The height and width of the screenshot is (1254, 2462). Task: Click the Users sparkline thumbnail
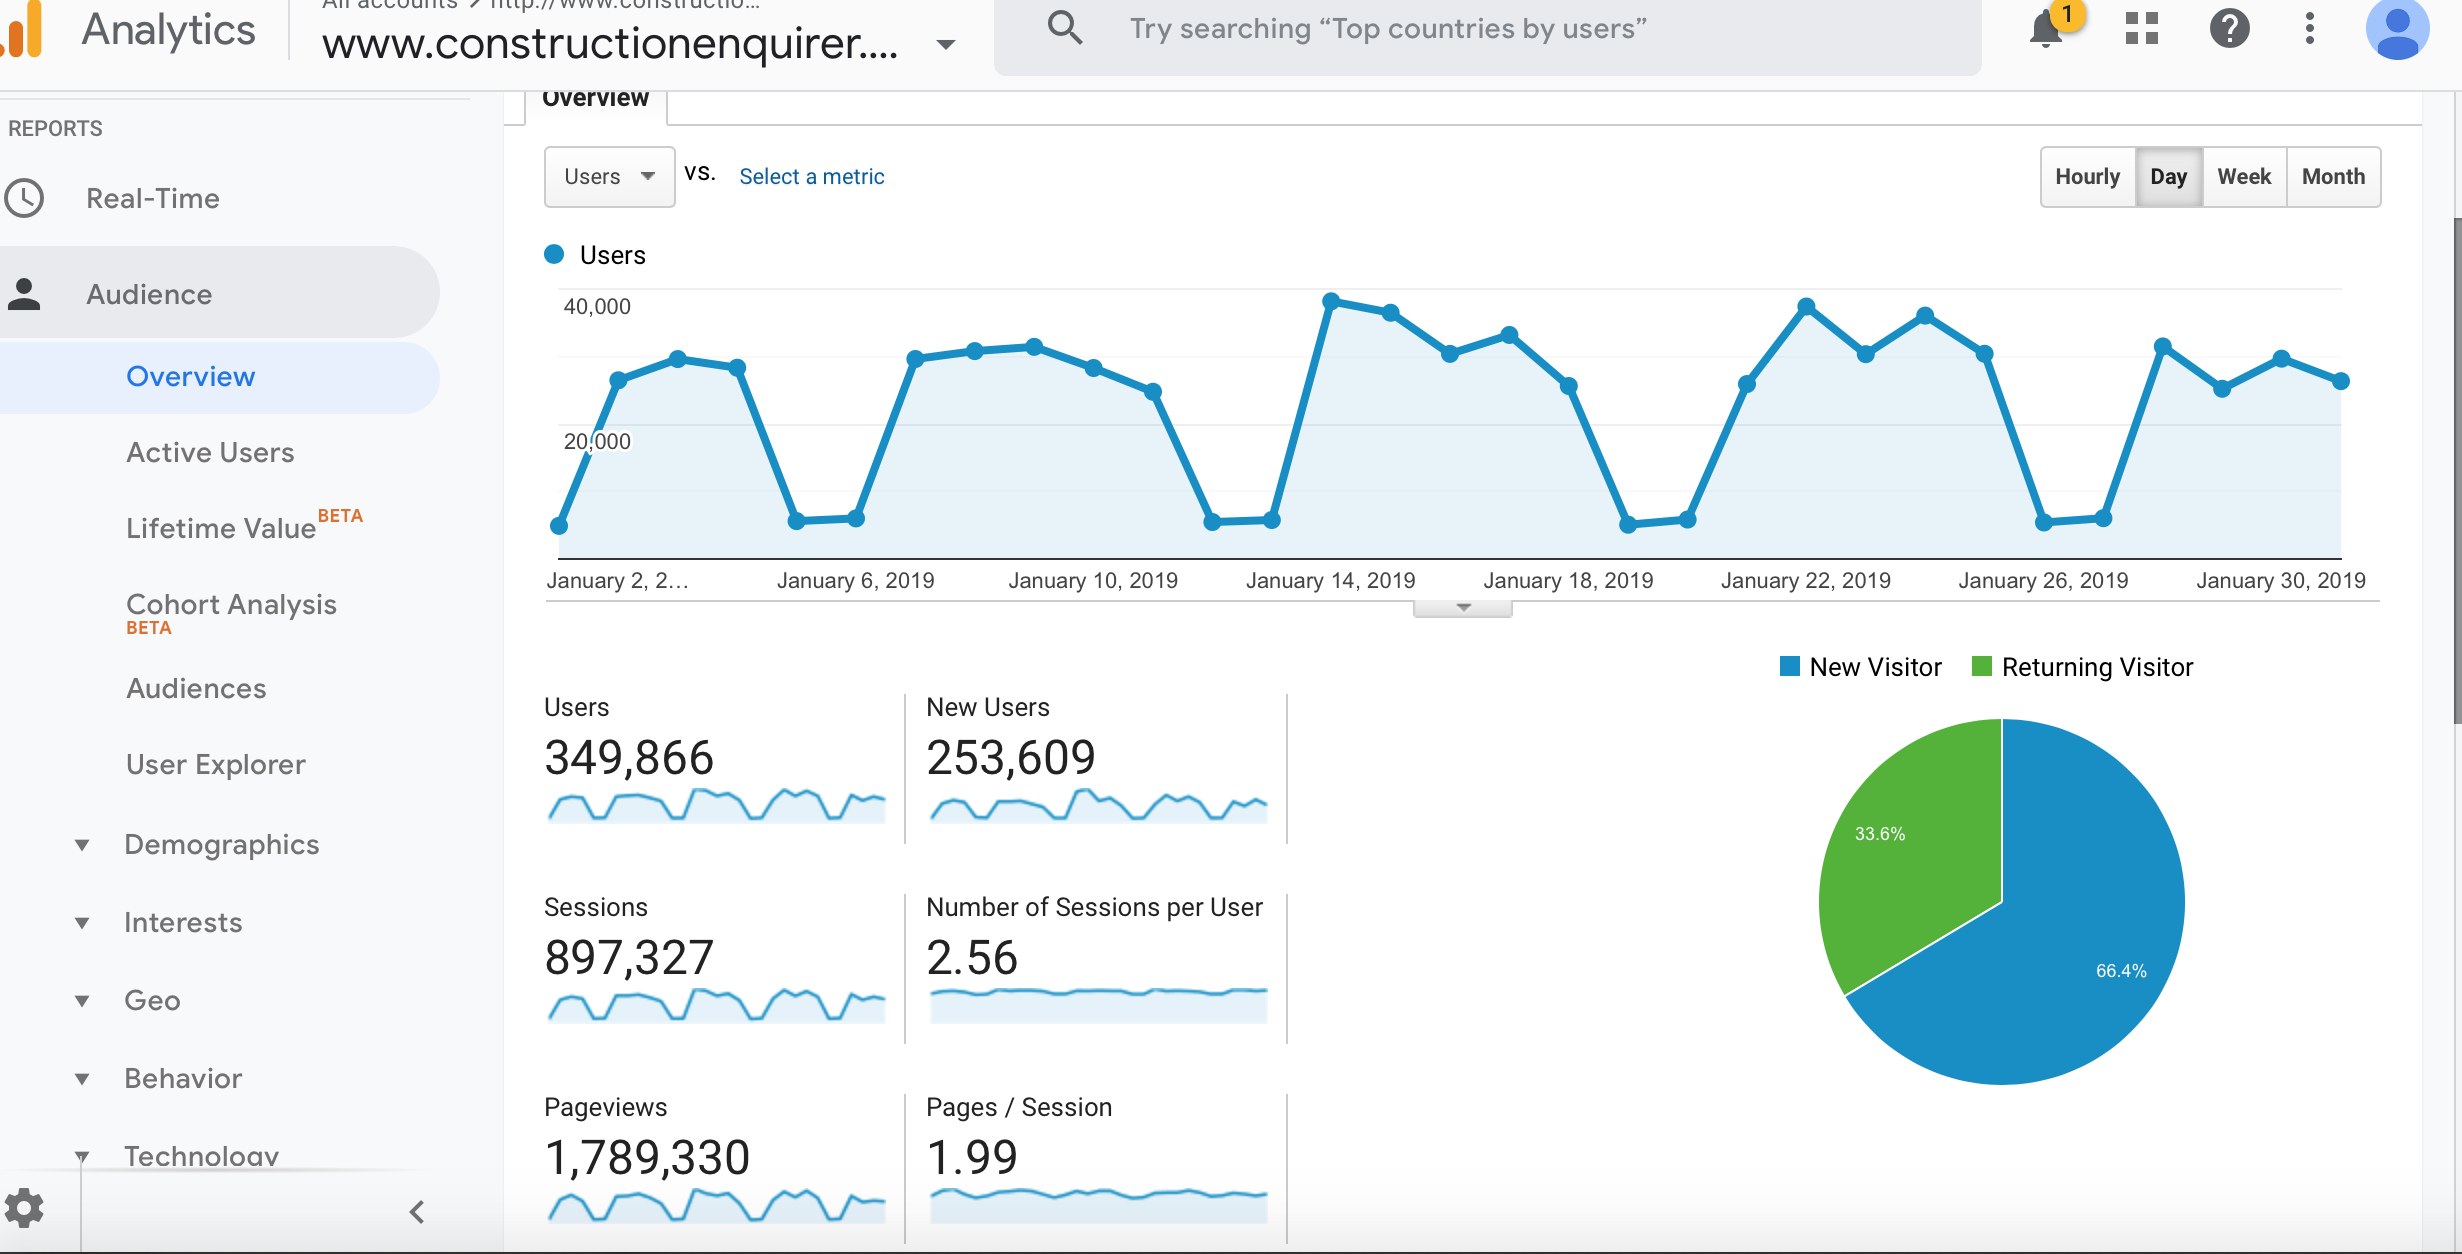coord(716,805)
